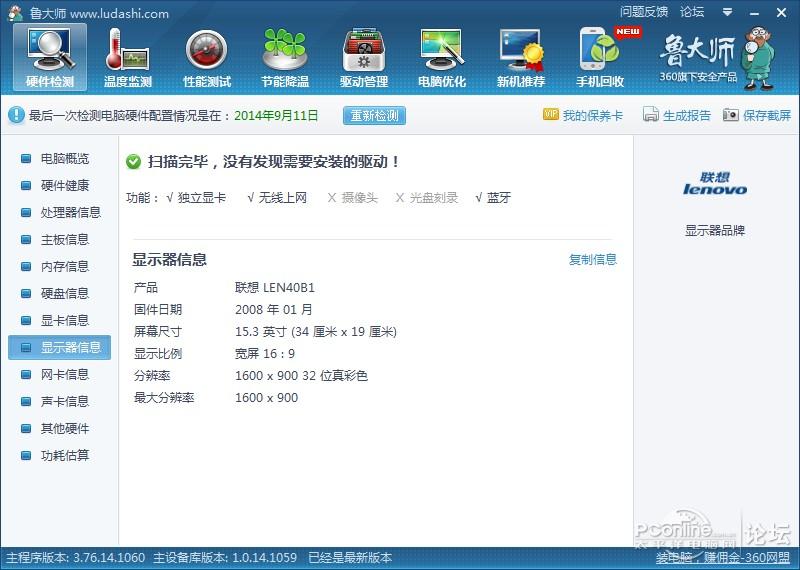The image size is (800, 570).
Task: Open the title bar dropdown menu arrow
Action: pyautogui.click(x=728, y=12)
